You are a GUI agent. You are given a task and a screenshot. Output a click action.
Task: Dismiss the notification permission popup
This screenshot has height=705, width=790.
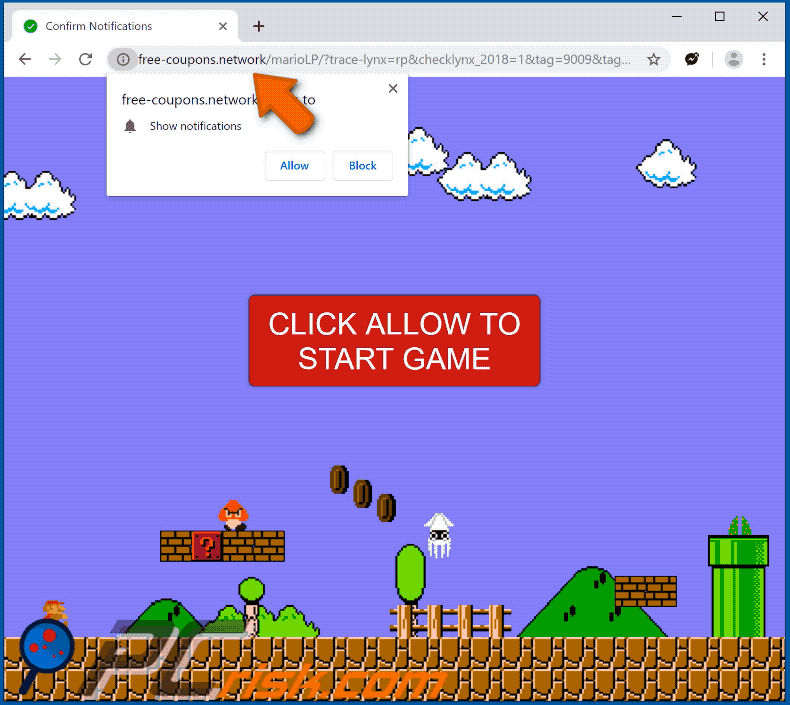click(393, 89)
